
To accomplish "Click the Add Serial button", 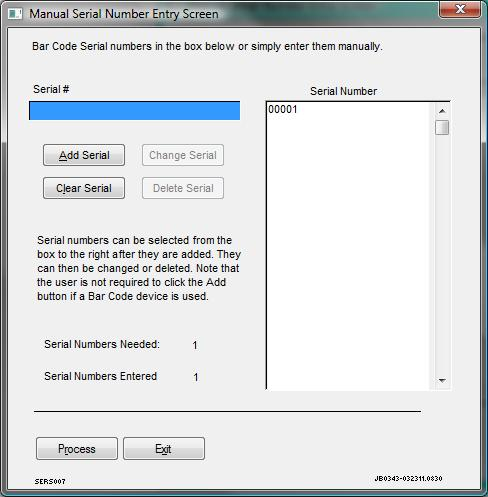I will pos(84,155).
